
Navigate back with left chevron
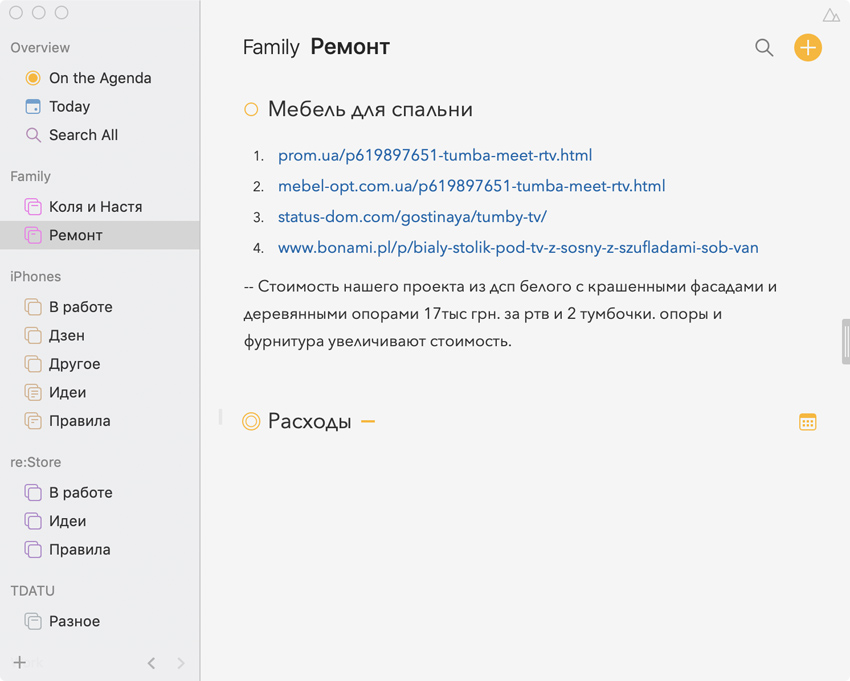(x=152, y=663)
